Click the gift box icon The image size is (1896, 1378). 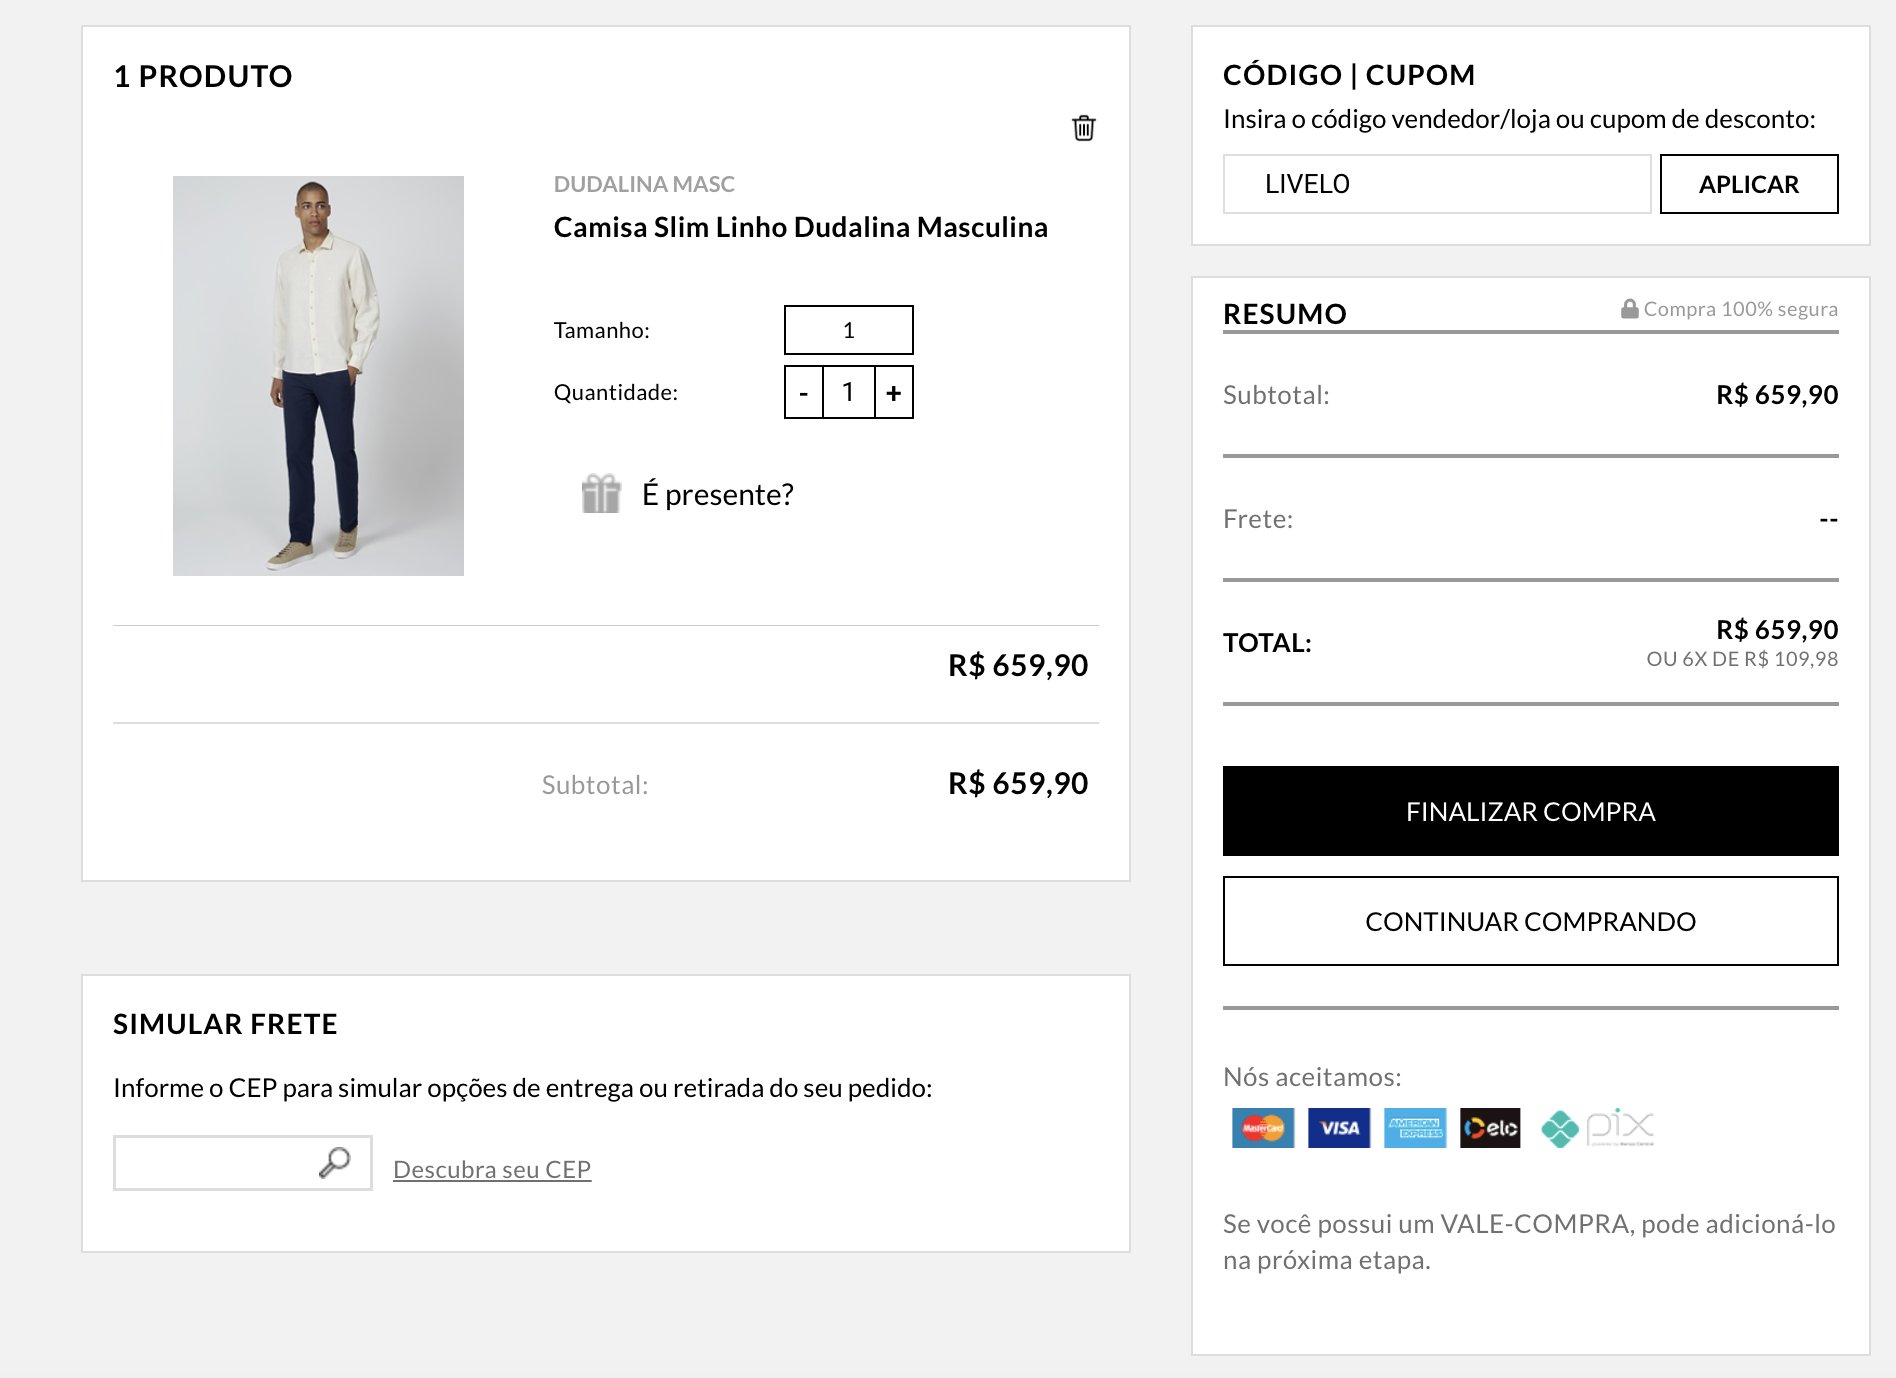601,494
